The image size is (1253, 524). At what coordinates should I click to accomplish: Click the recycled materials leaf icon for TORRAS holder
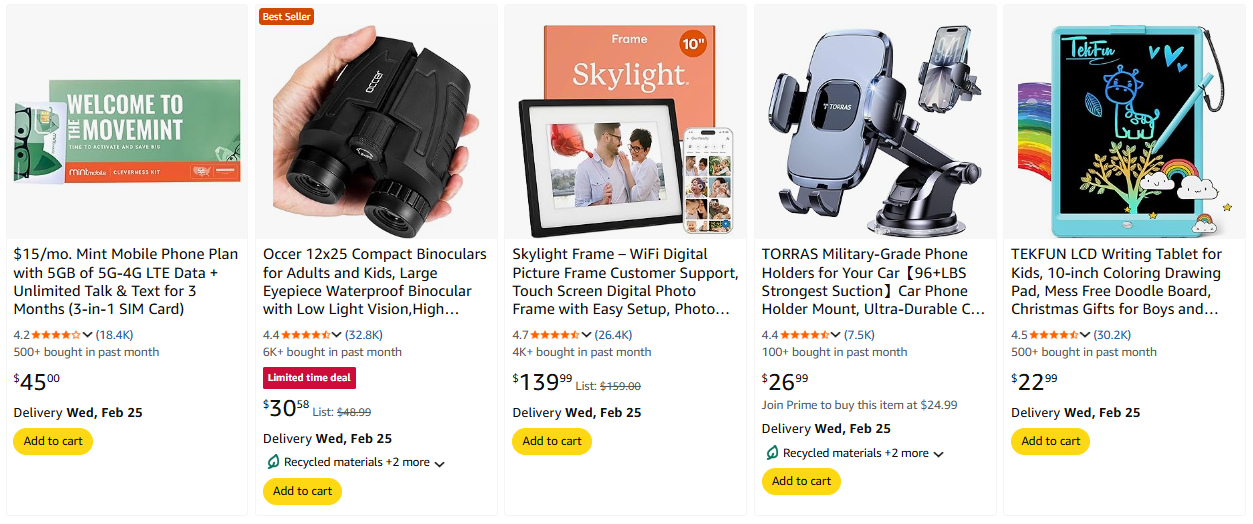(x=772, y=453)
